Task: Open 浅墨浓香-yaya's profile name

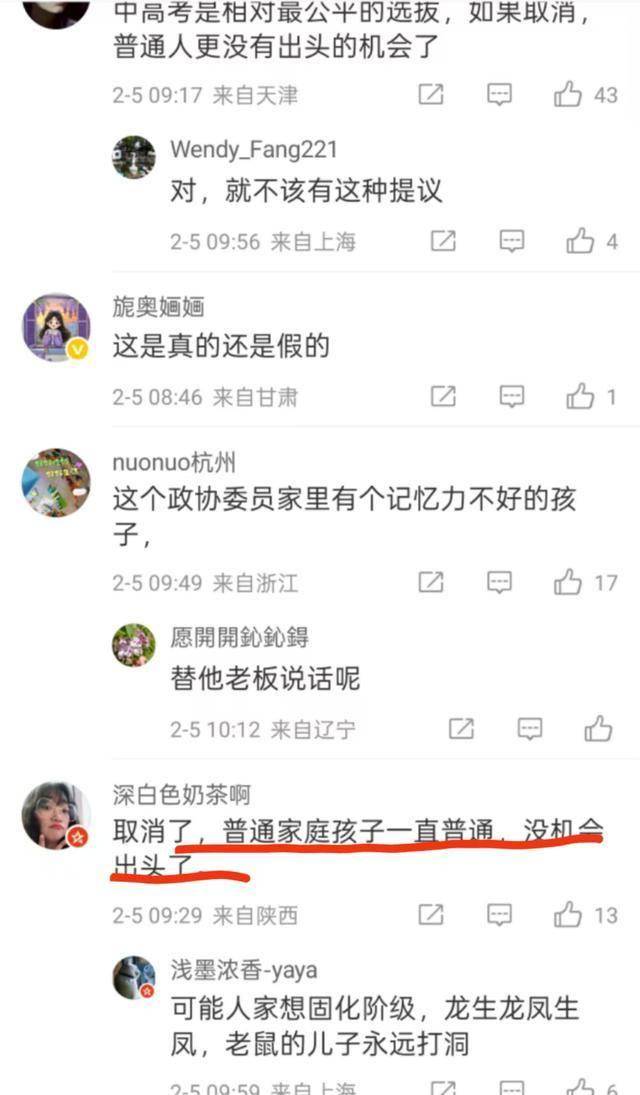Action: [244, 970]
